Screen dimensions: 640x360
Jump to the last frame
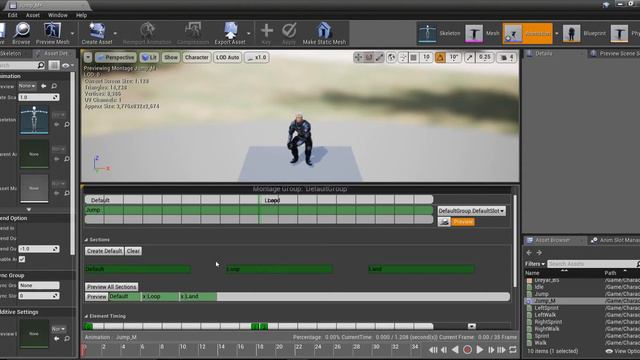[x=501, y=350]
